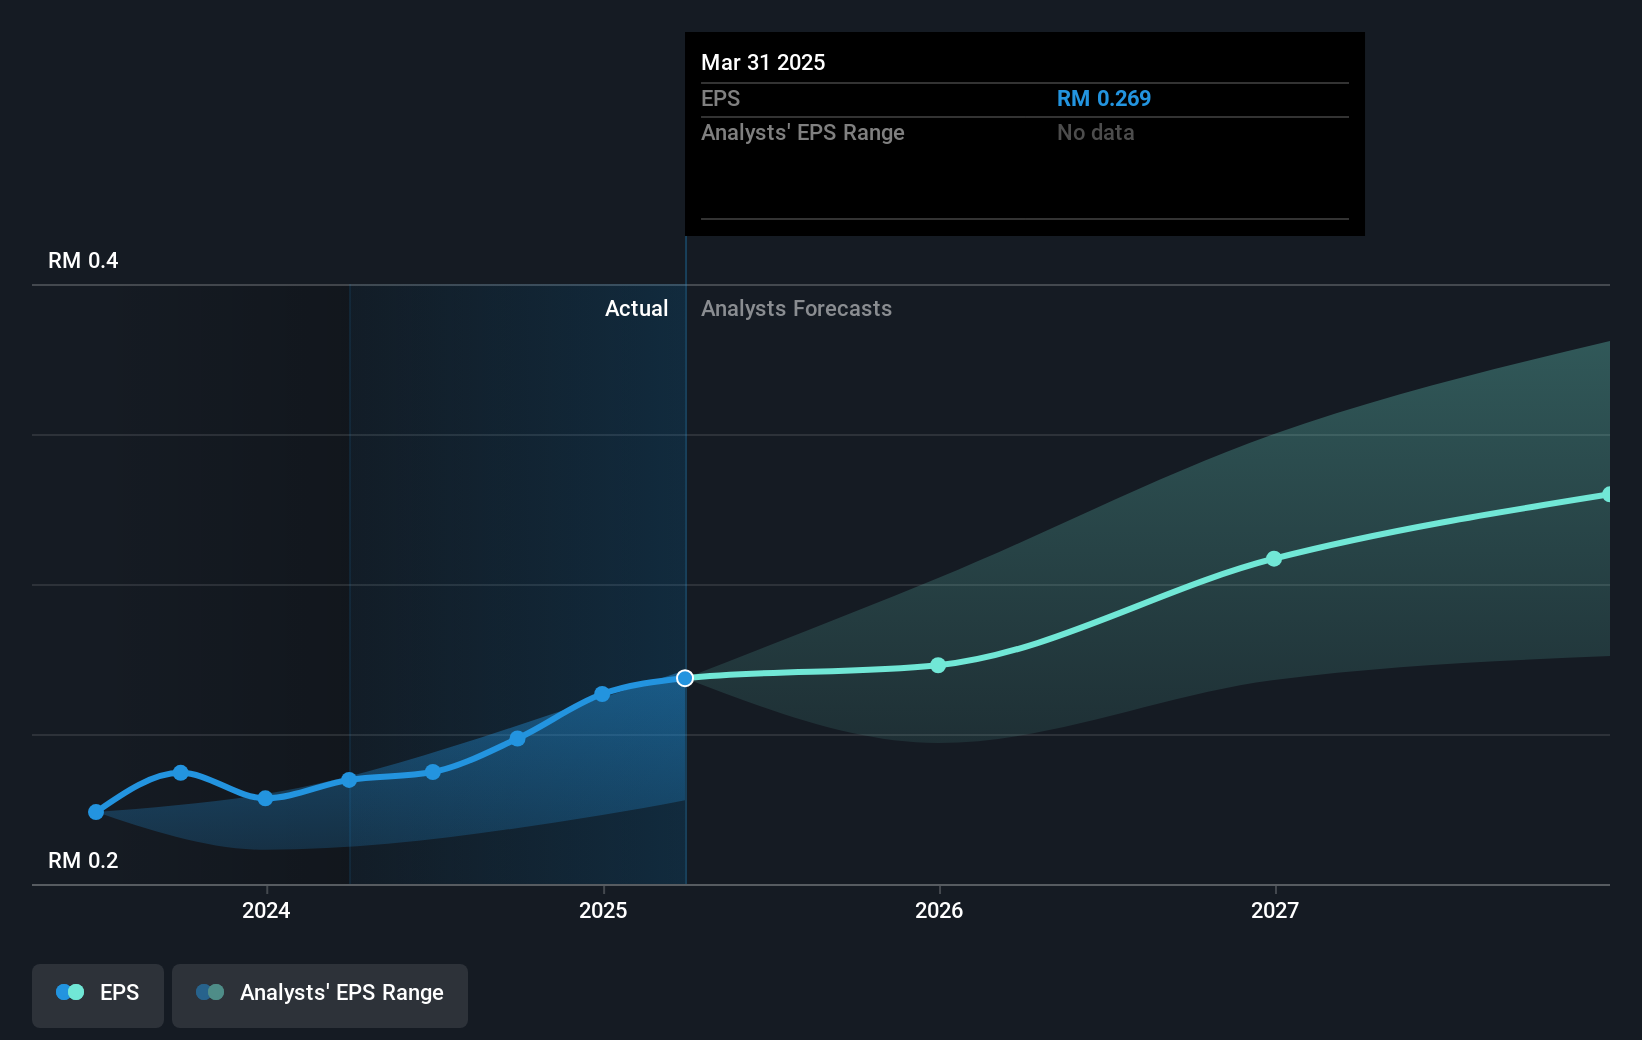1642x1040 pixels.
Task: Click the RM 0.4 y-axis label
Action: click(83, 260)
